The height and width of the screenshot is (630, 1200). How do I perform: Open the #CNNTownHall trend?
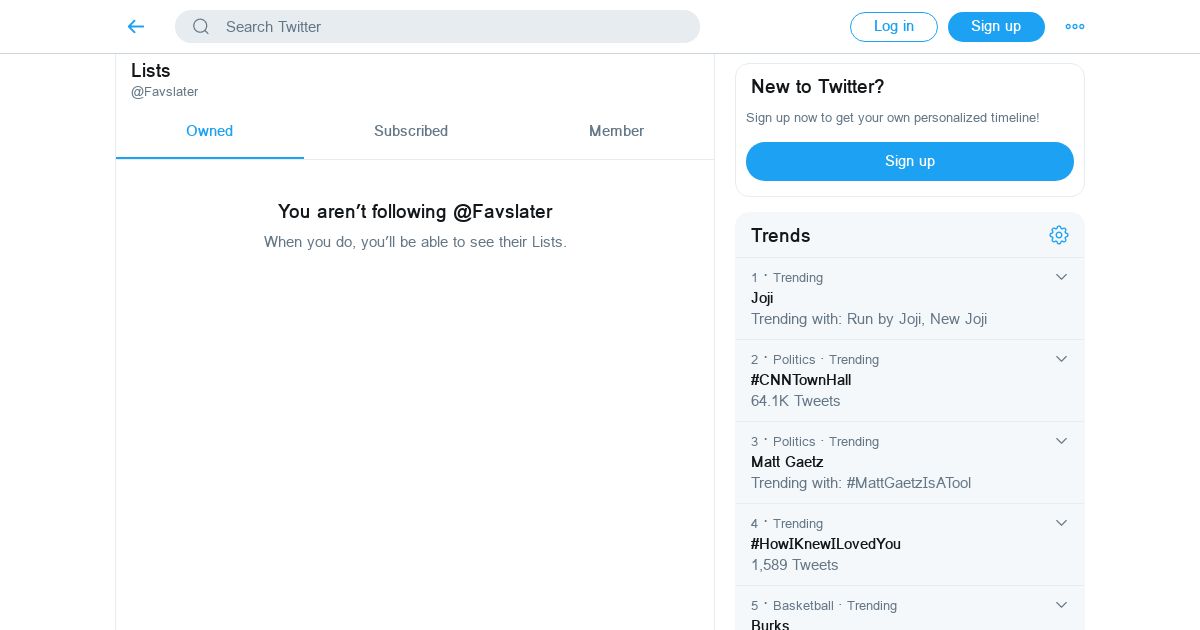(x=801, y=380)
